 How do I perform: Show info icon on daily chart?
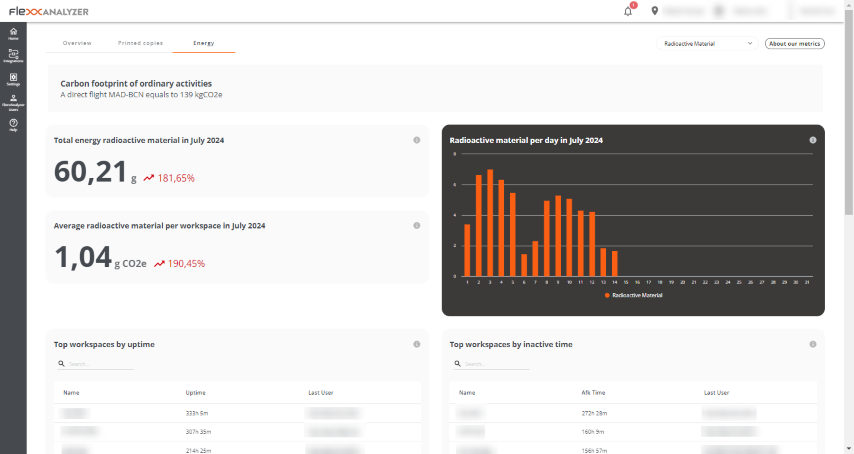pos(813,140)
